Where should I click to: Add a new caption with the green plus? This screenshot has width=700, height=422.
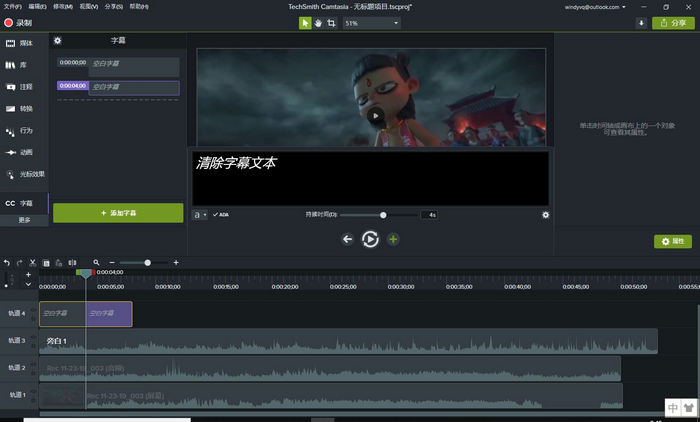(x=393, y=239)
